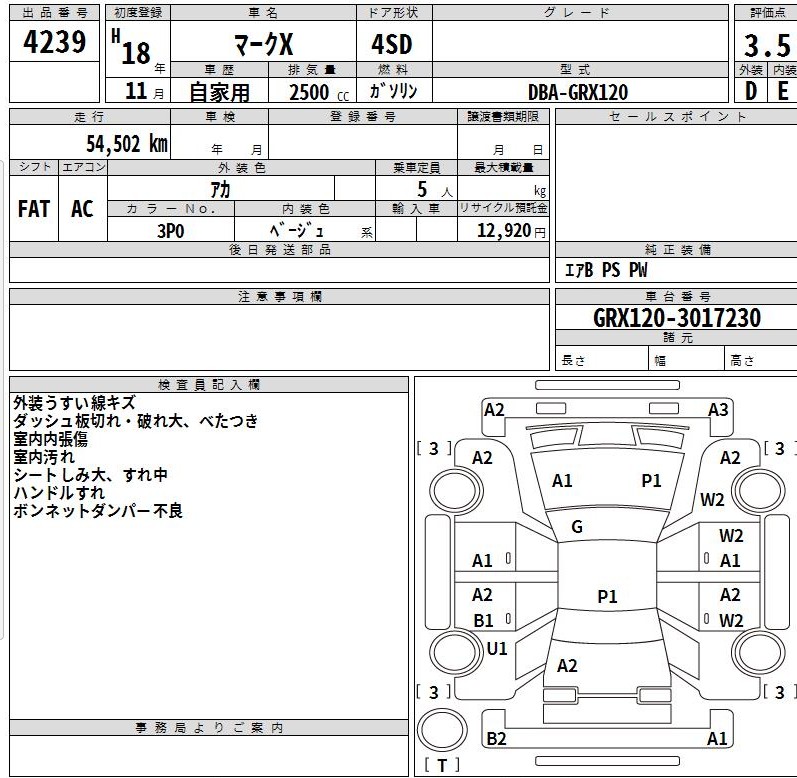Select car name マークX

pos(263,44)
